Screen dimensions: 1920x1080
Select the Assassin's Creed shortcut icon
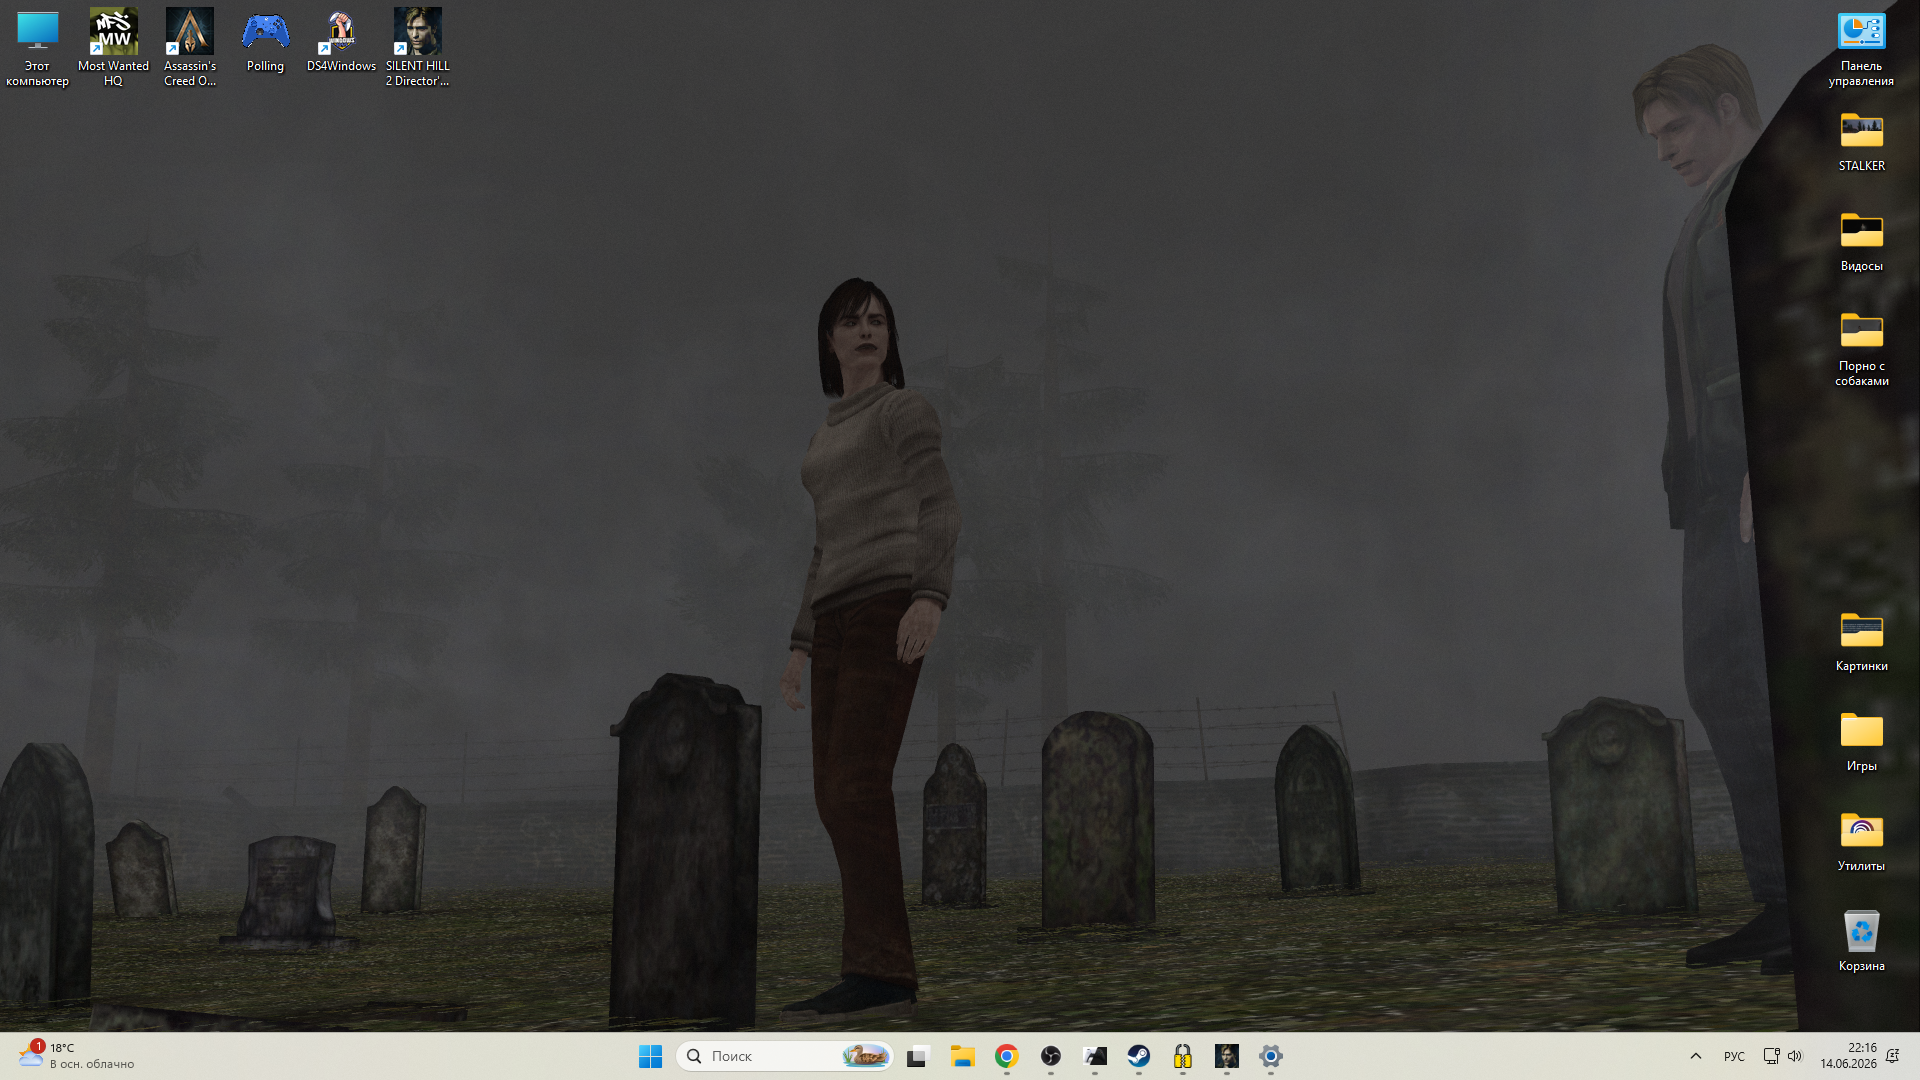[x=190, y=48]
